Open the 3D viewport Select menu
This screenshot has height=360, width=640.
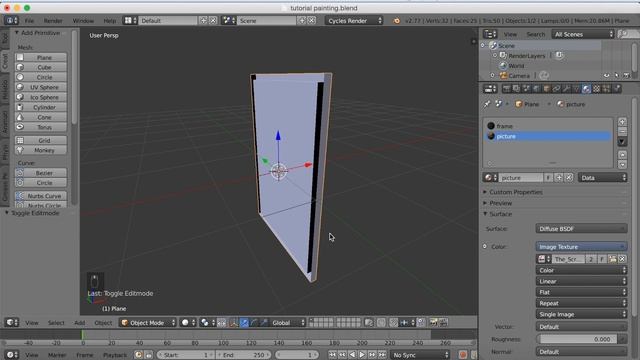[x=56, y=323]
